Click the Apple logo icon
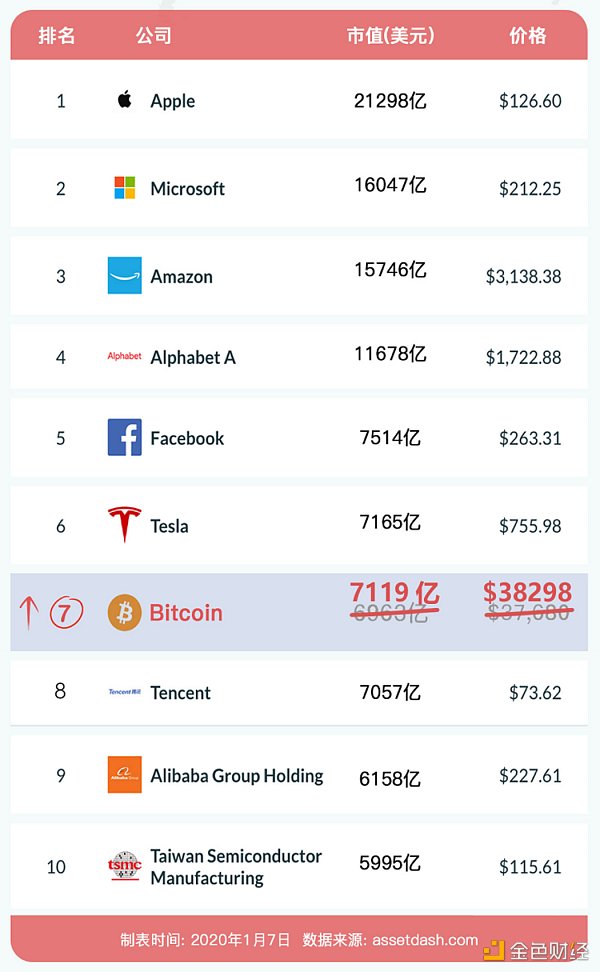Viewport: 600px width, 972px height. coord(125,100)
